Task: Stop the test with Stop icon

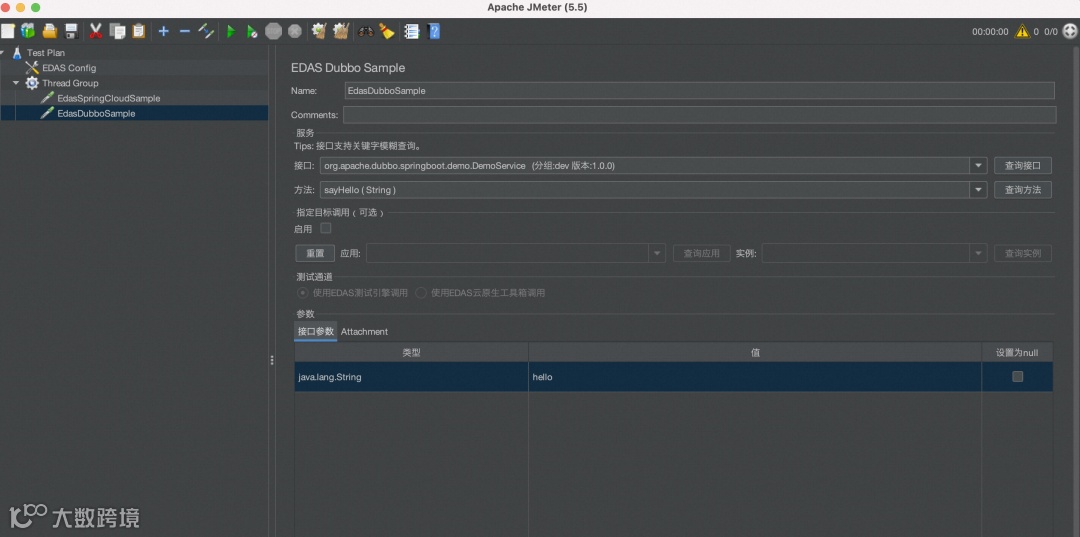Action: [x=273, y=31]
